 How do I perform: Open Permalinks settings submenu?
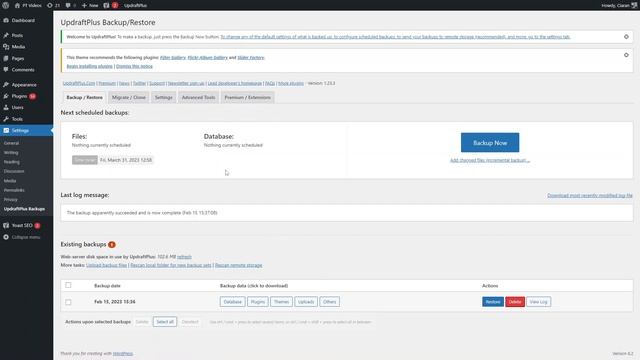[14, 190]
